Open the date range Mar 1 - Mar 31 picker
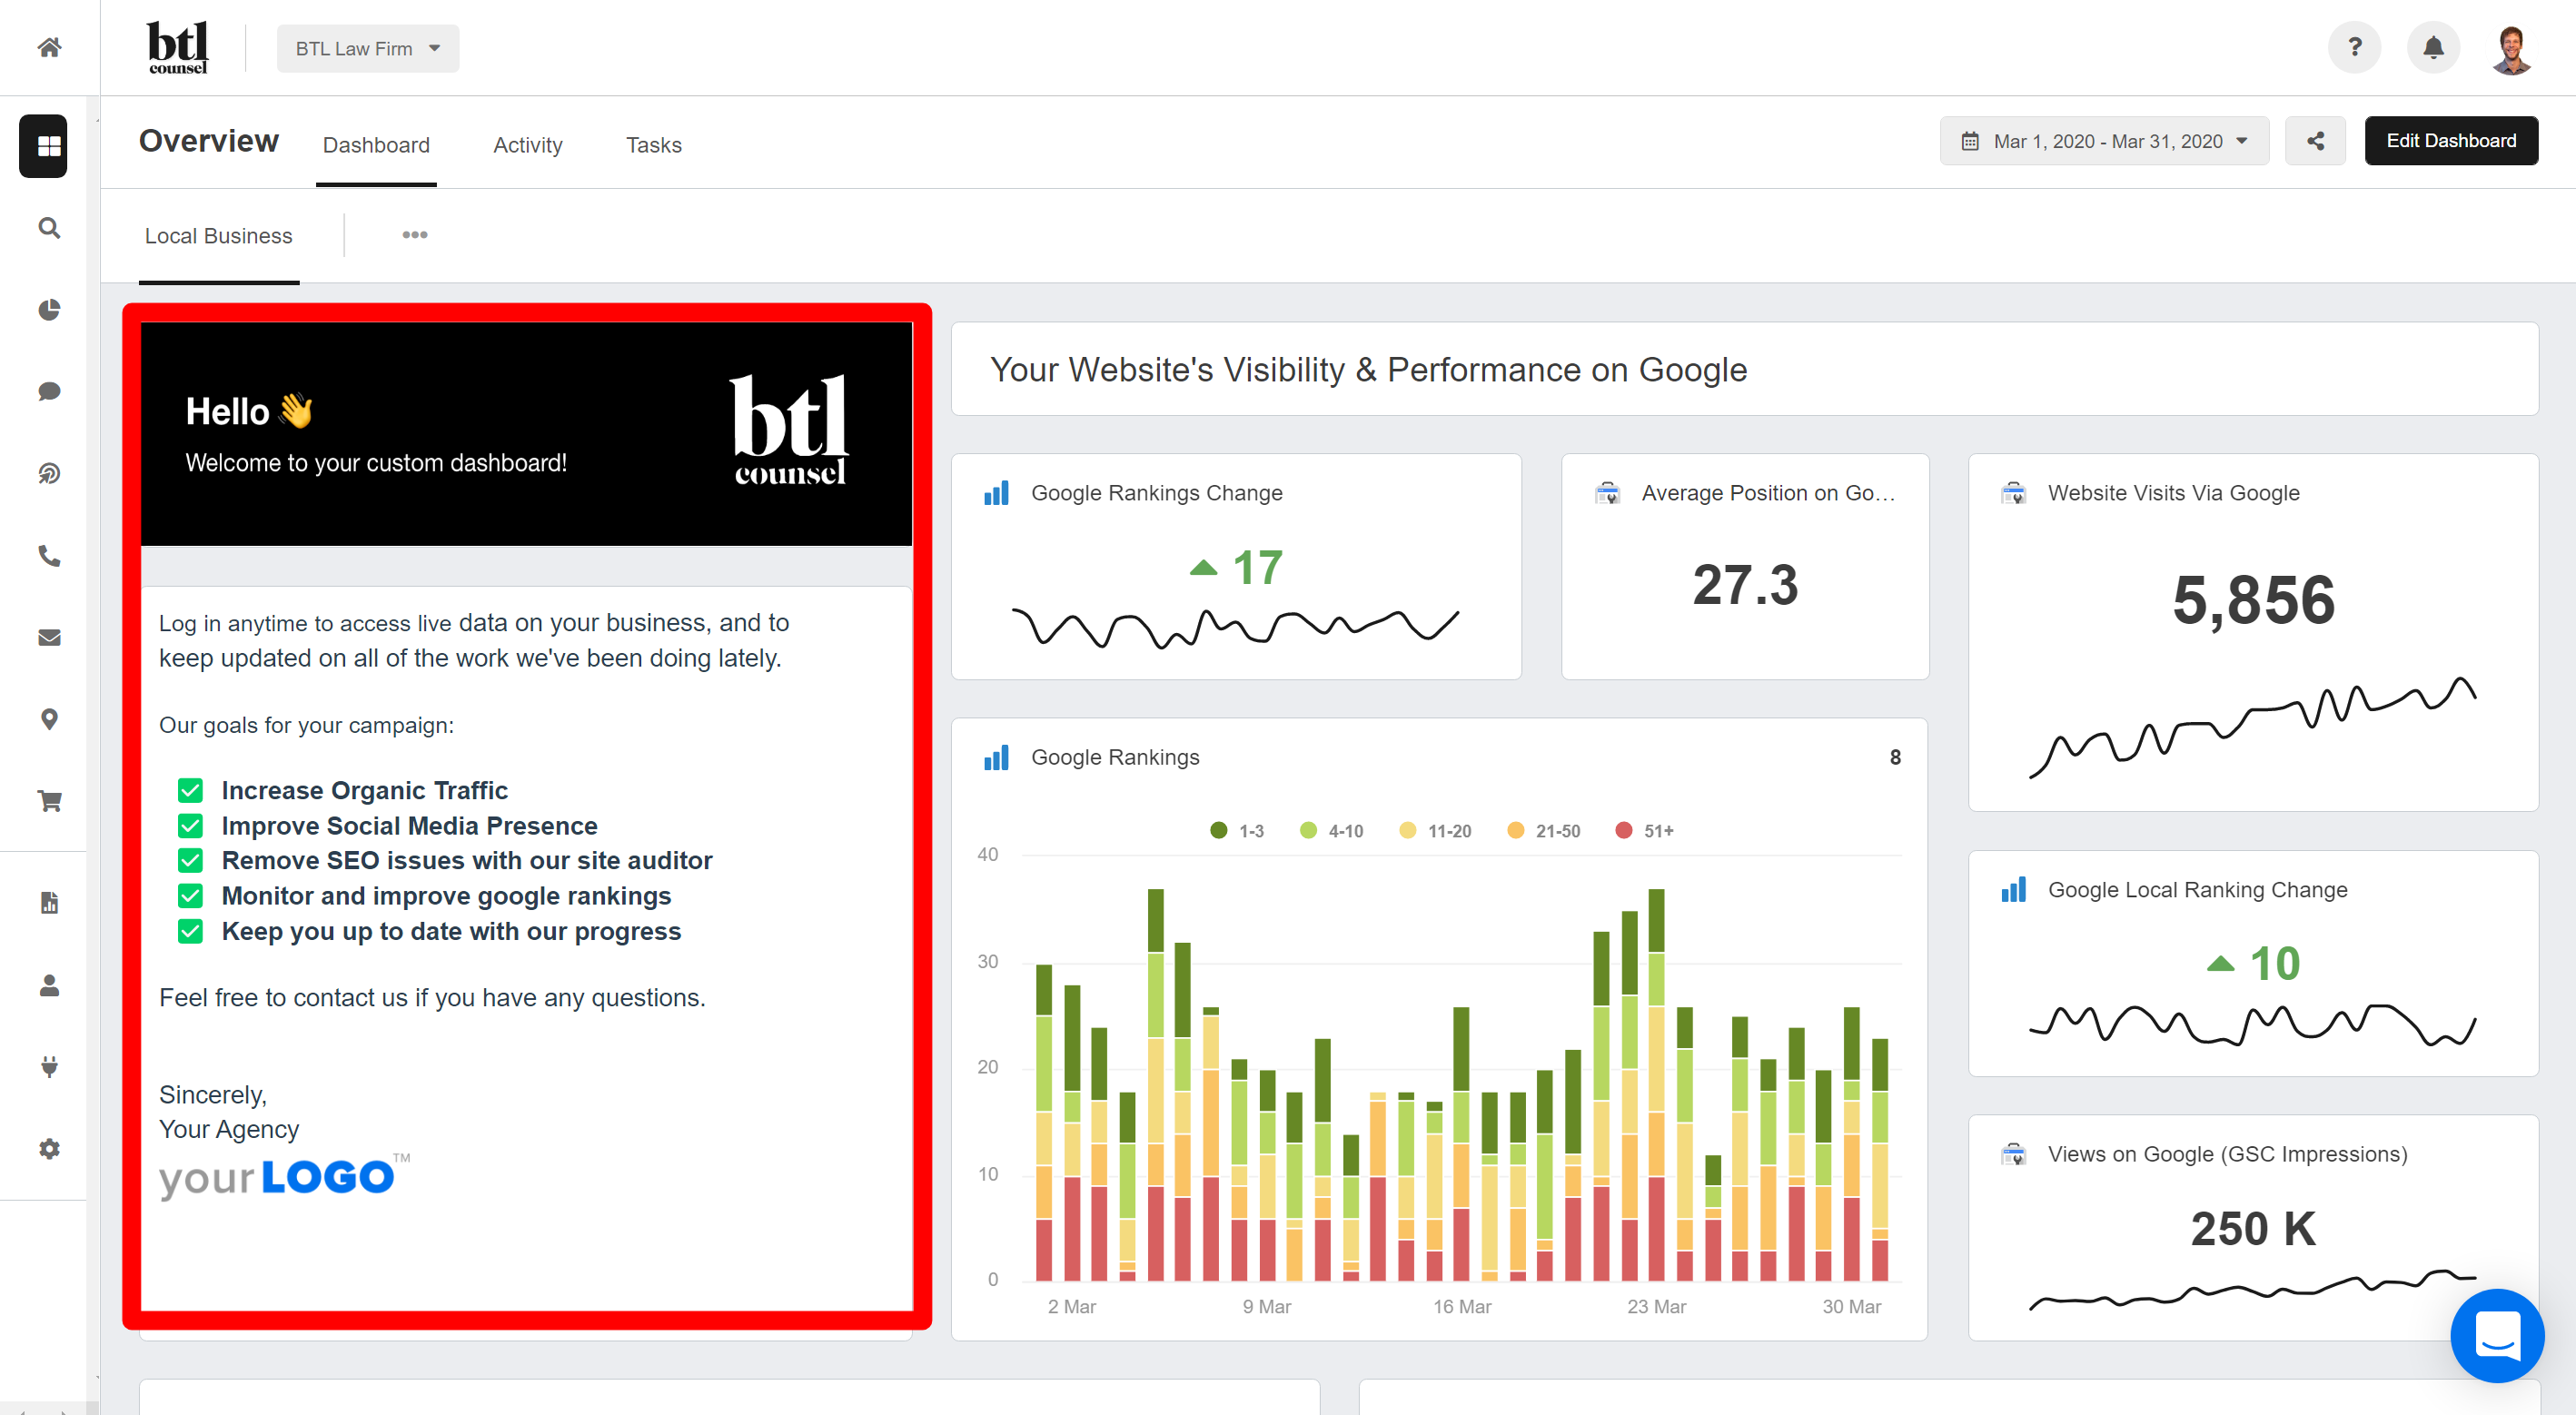 click(2104, 143)
